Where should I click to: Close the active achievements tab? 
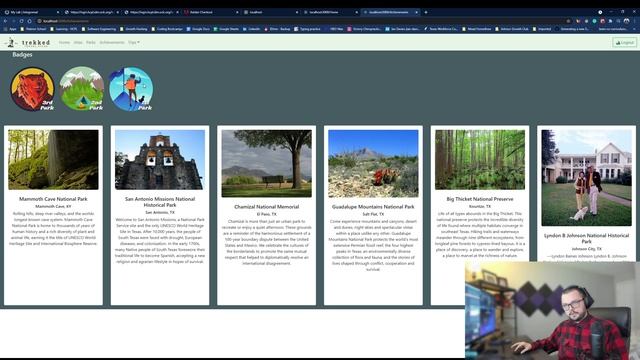pos(416,12)
